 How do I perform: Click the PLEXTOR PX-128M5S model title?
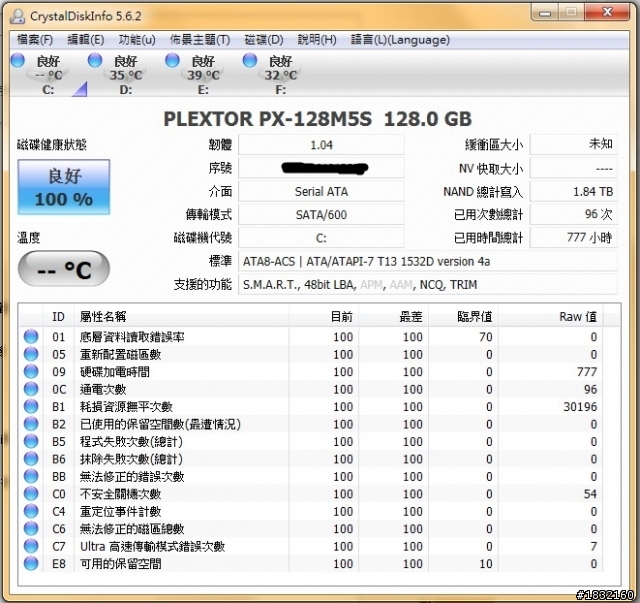pyautogui.click(x=318, y=119)
